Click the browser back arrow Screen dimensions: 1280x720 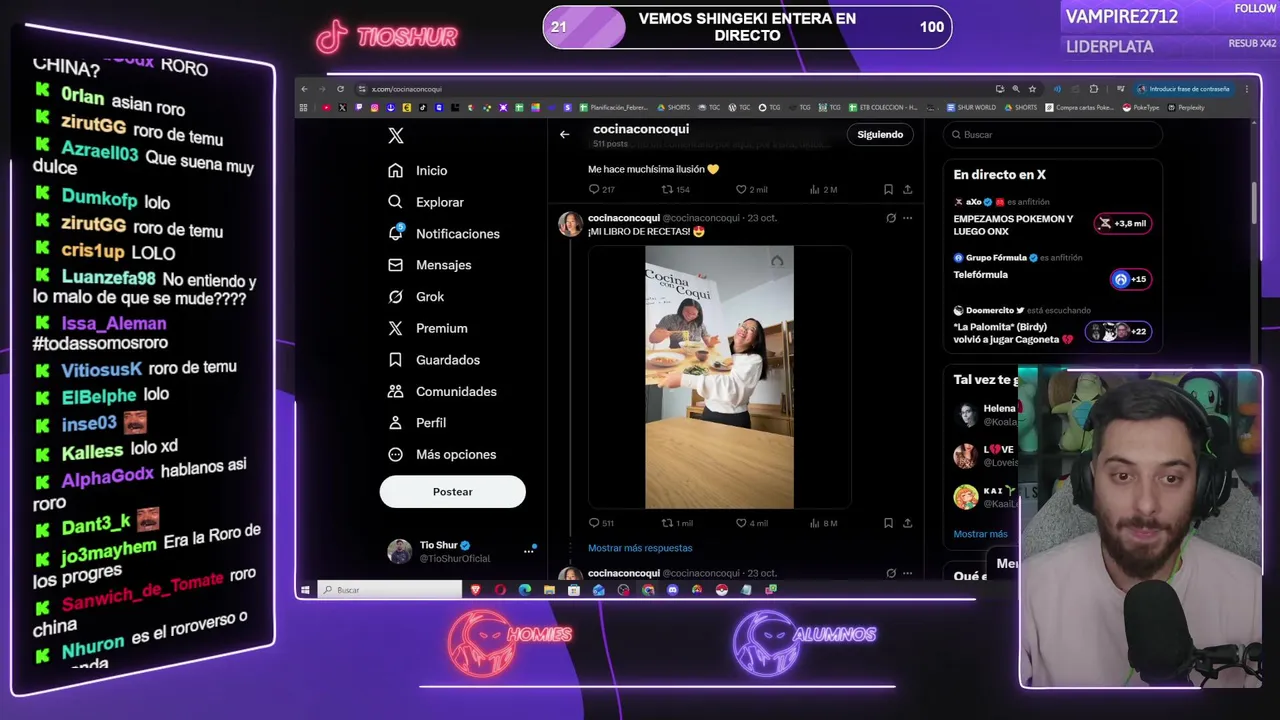point(305,89)
